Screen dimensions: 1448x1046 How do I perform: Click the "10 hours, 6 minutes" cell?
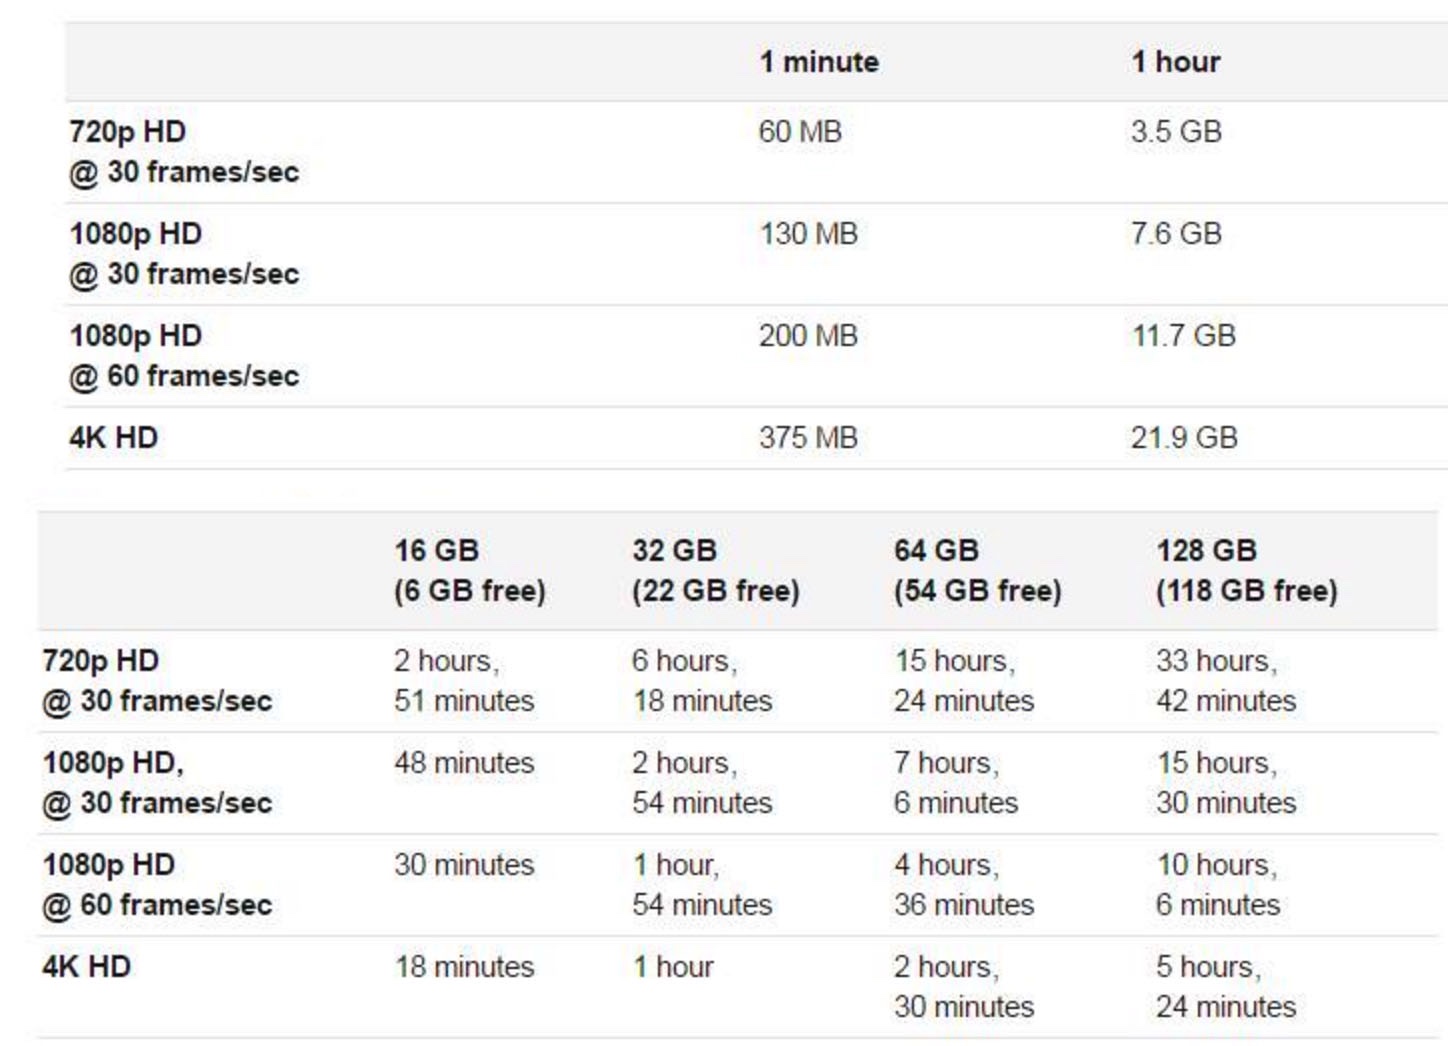point(1218,885)
